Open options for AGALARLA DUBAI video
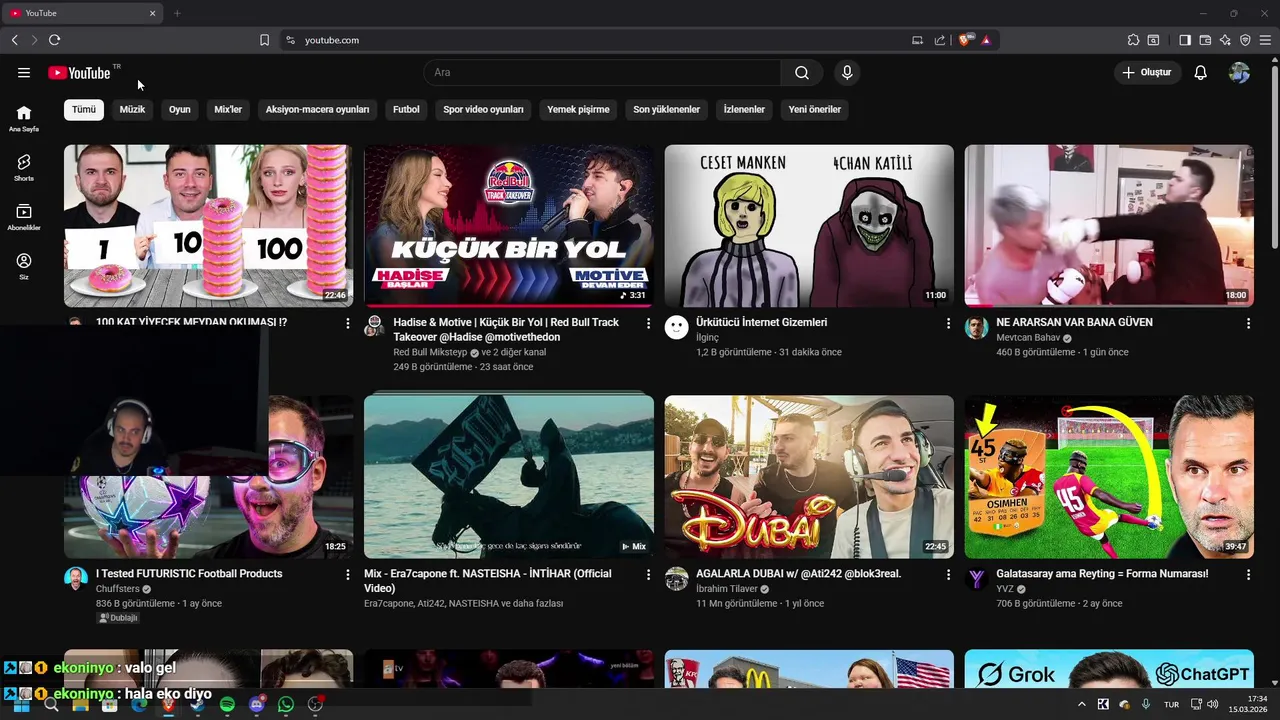1280x720 pixels. 948,574
